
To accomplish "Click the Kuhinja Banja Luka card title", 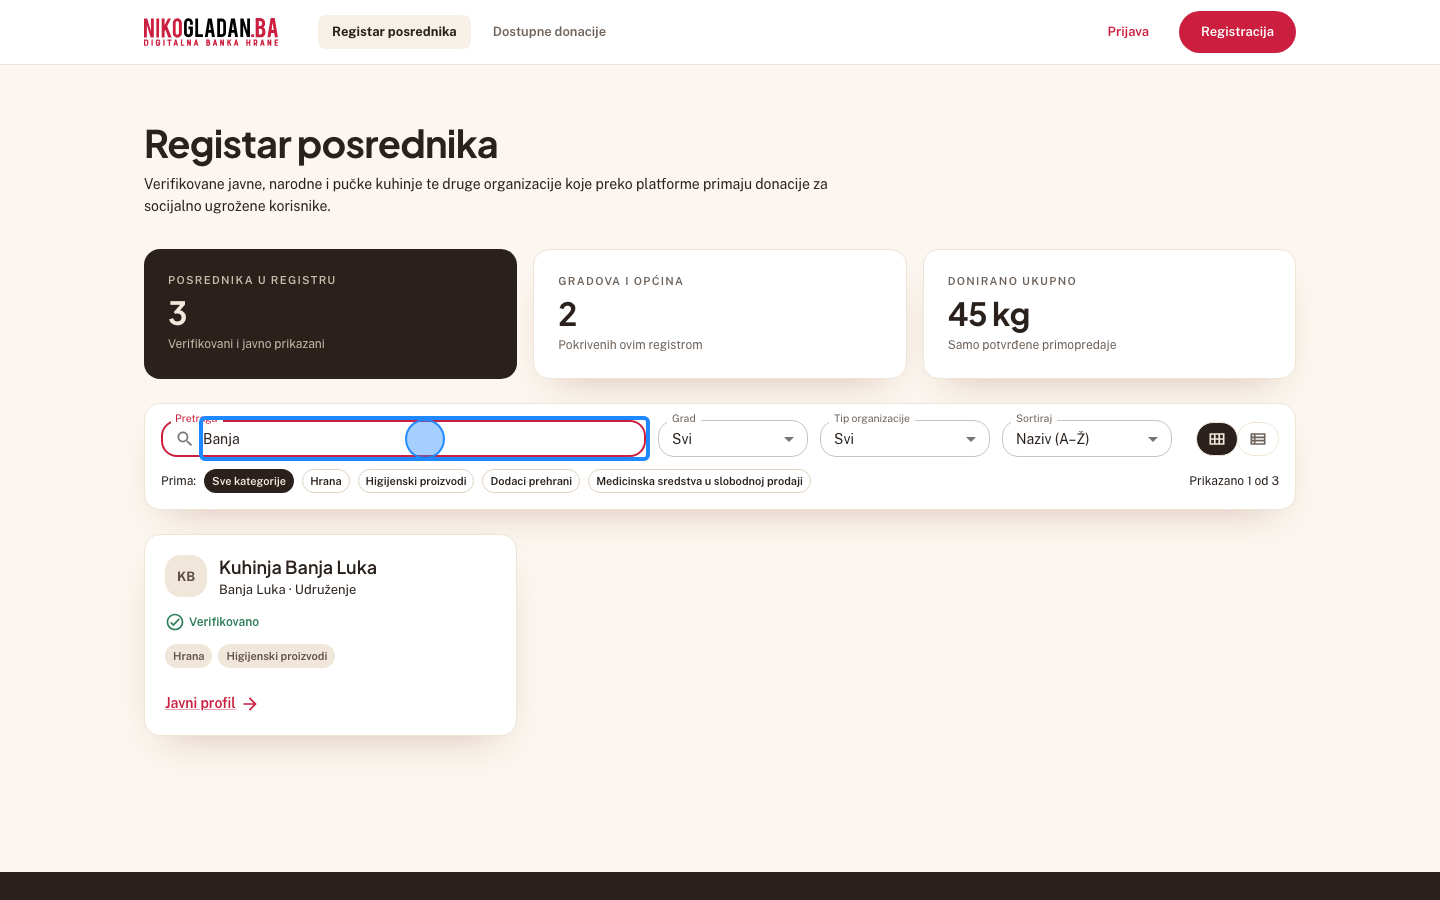I will (x=298, y=567).
